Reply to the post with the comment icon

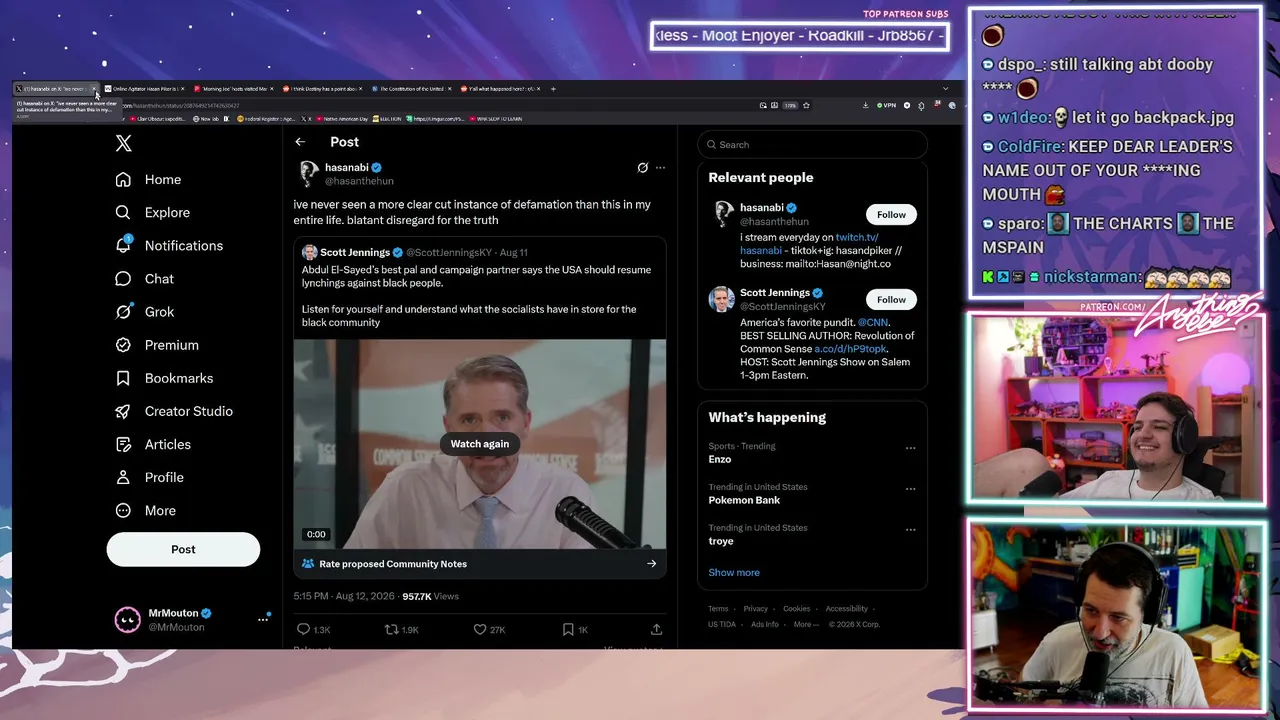(304, 629)
